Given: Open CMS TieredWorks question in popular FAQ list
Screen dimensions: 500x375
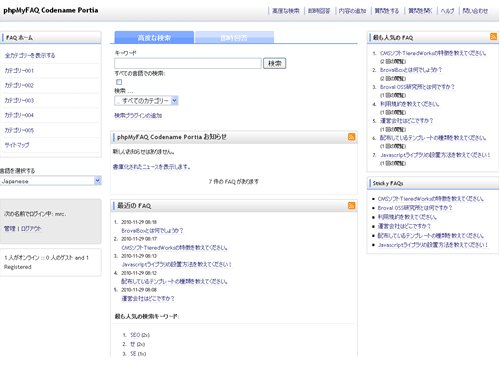Looking at the screenshot, I should click(x=433, y=53).
